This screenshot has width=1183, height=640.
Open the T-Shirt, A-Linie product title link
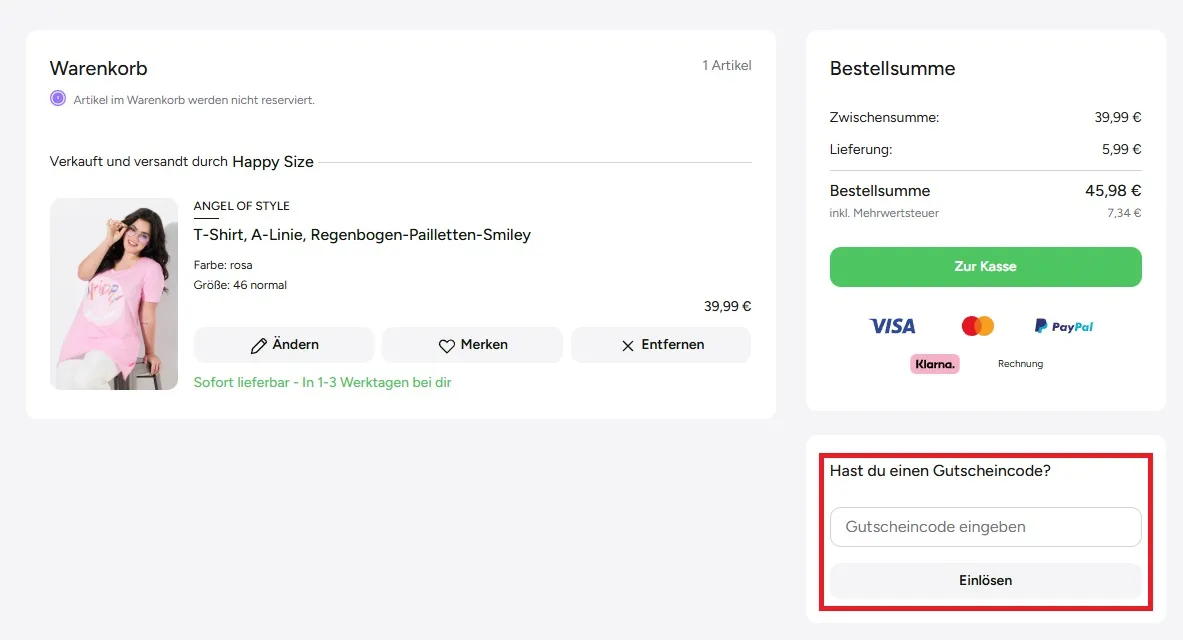click(x=362, y=235)
